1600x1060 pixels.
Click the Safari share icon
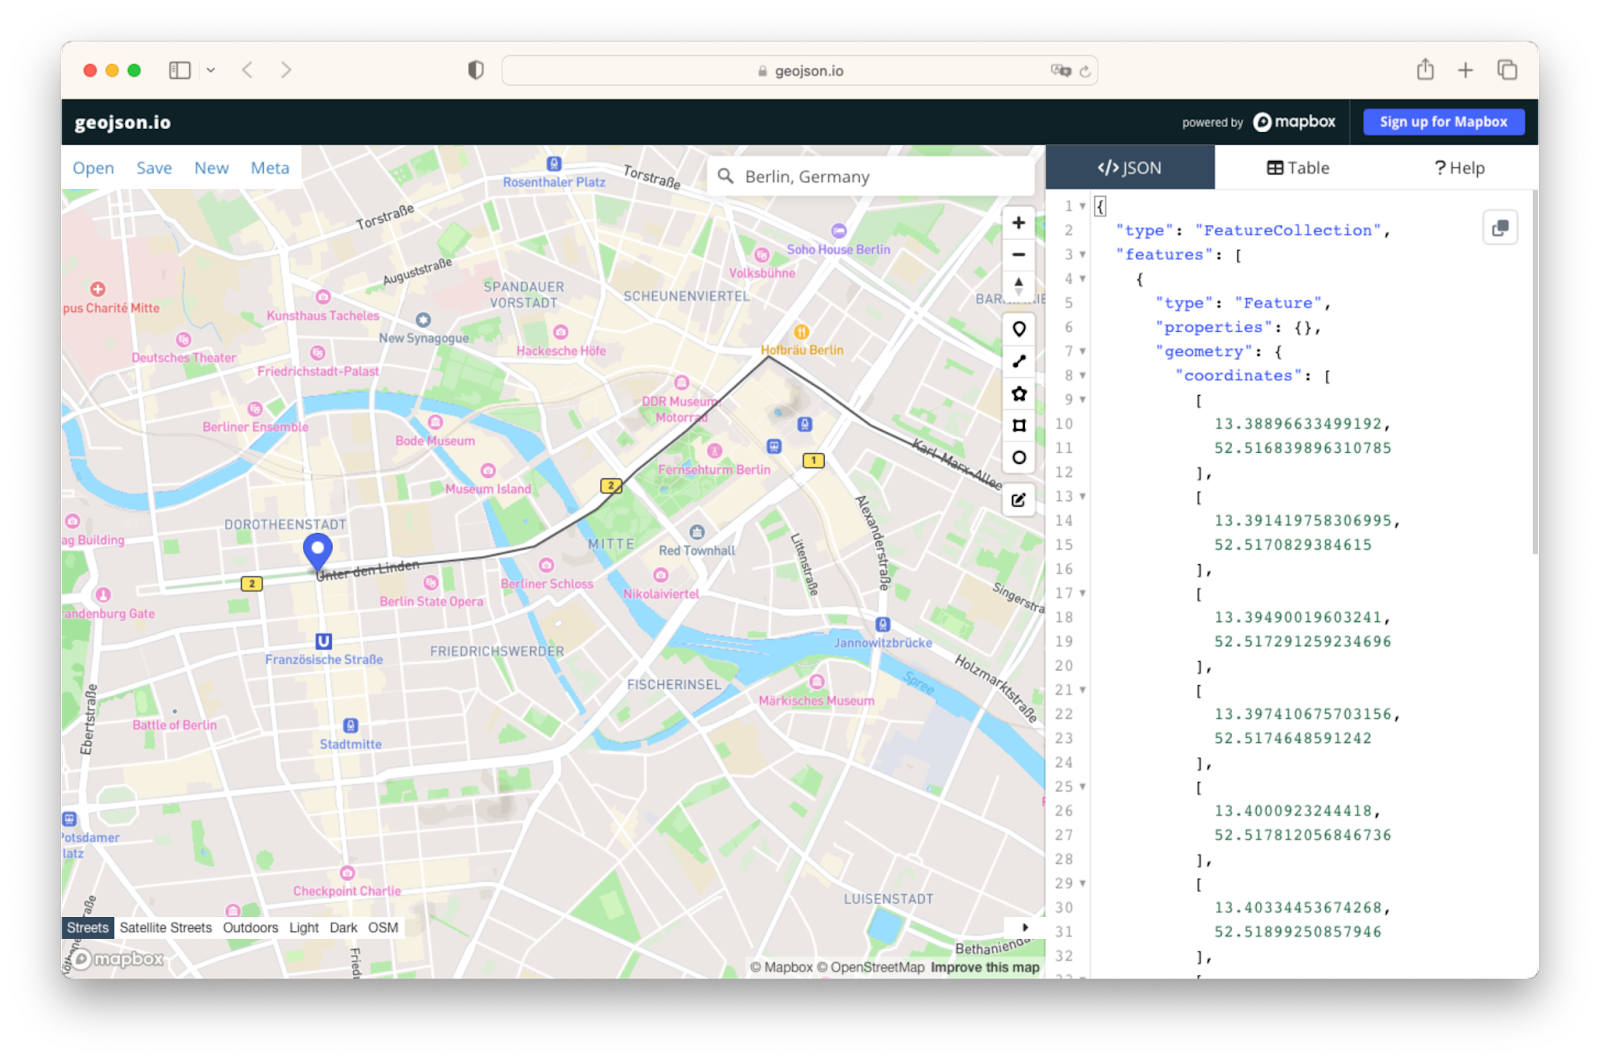pyautogui.click(x=1425, y=69)
